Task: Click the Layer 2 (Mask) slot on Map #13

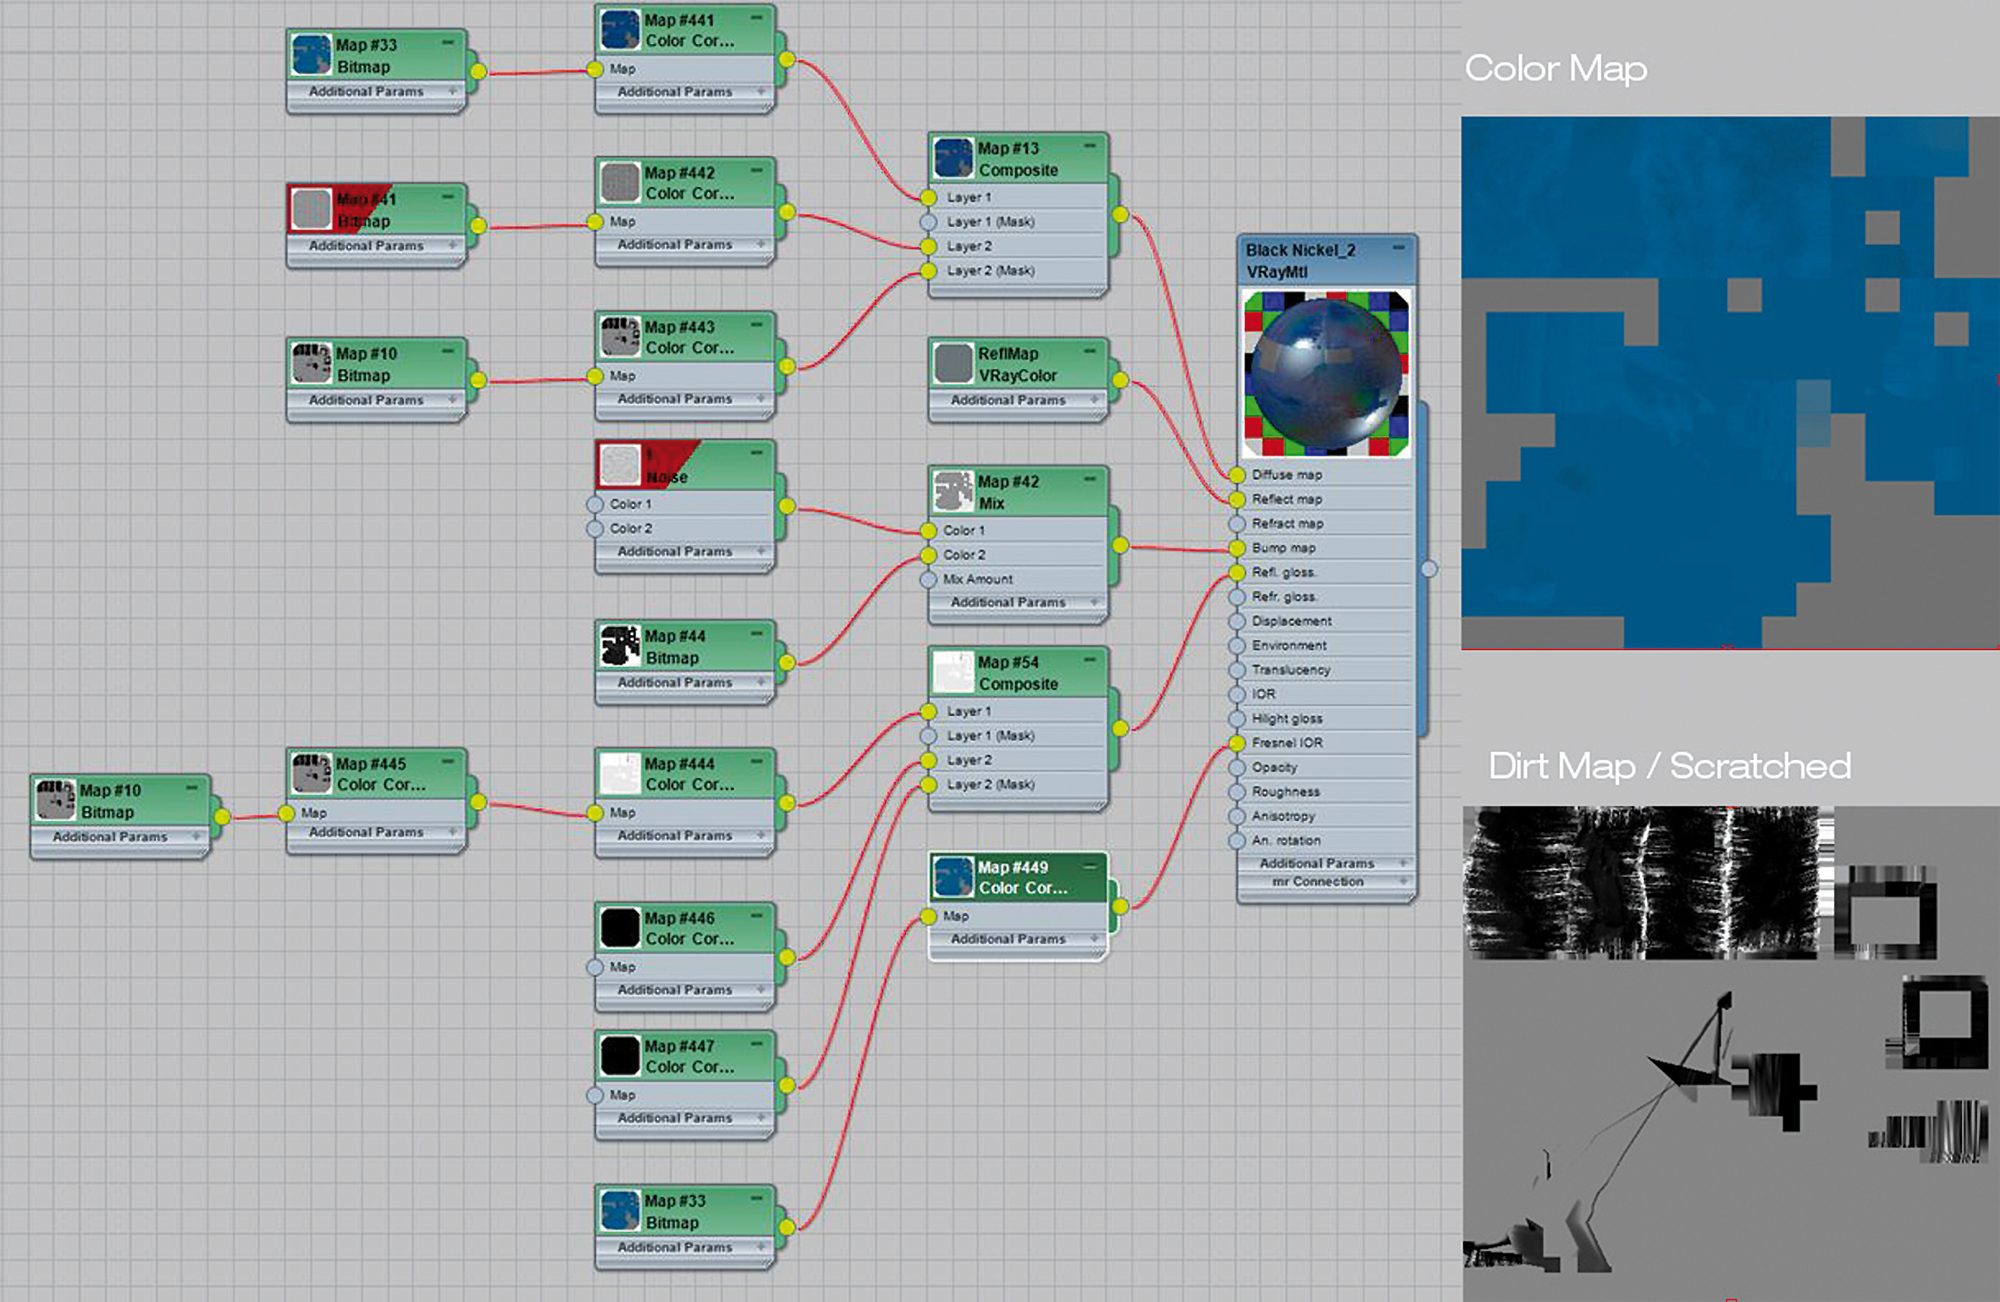Action: pyautogui.click(x=990, y=271)
